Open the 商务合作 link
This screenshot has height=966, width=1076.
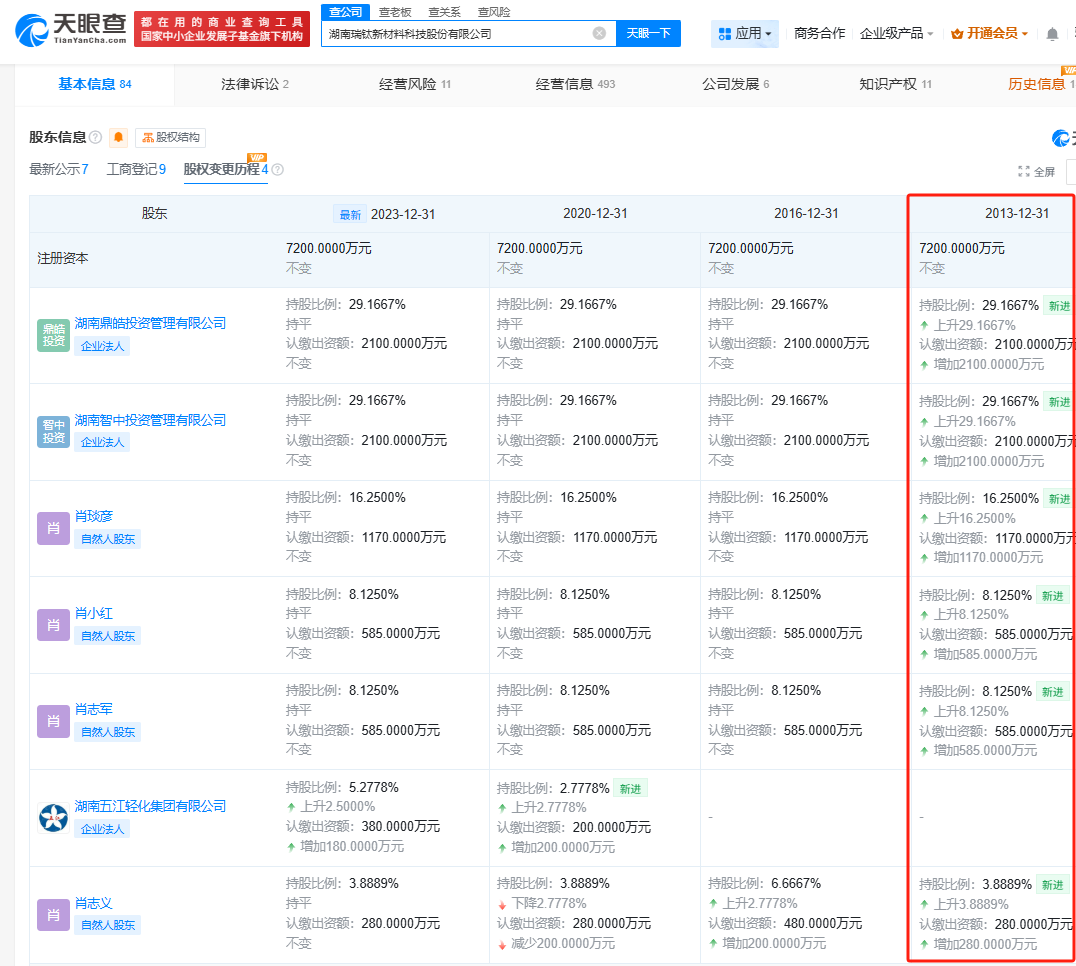pos(819,34)
